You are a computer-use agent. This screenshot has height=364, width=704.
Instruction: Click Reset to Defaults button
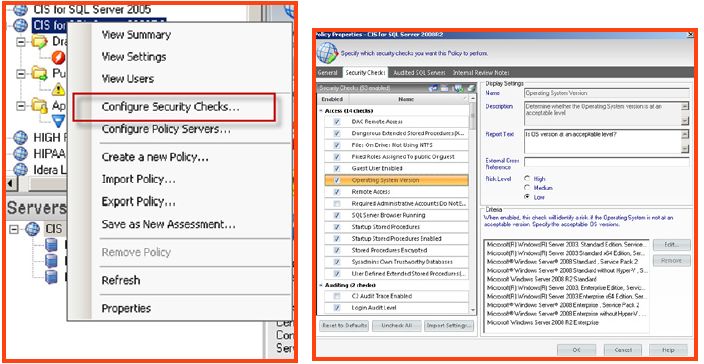click(x=344, y=326)
